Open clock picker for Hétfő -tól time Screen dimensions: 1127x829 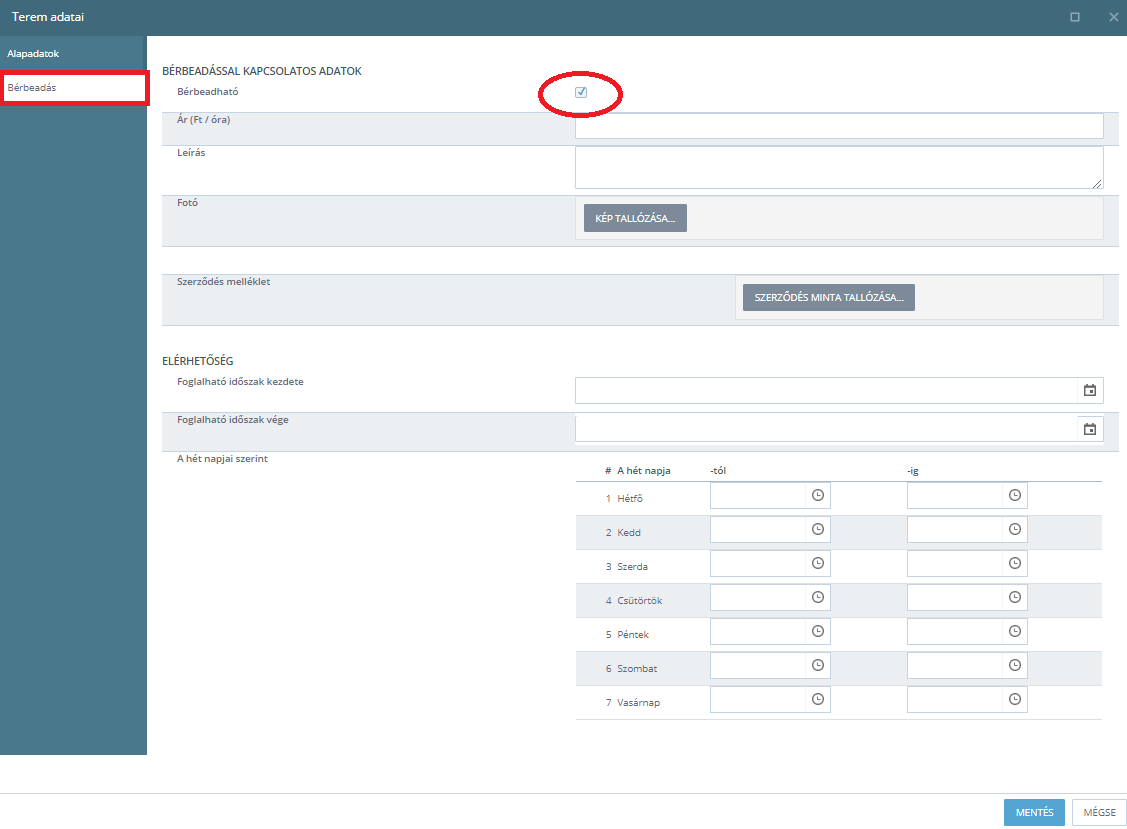pos(818,495)
